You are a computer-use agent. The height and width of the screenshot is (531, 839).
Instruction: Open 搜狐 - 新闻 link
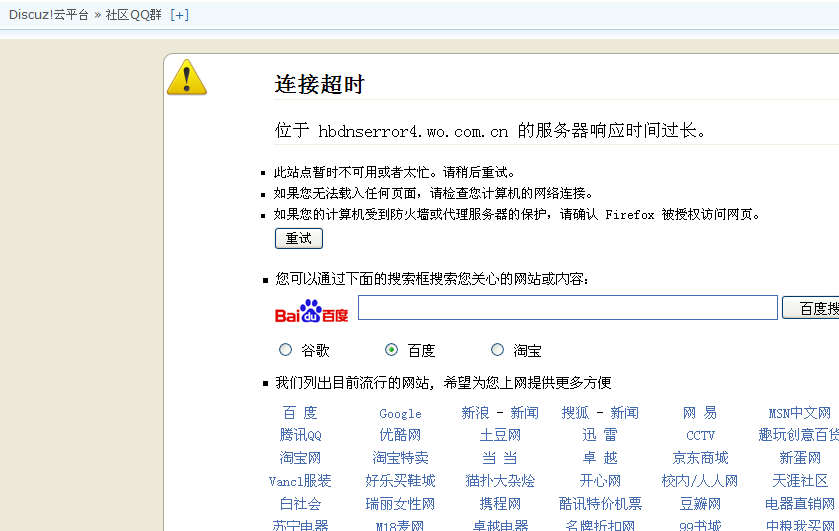(x=600, y=413)
